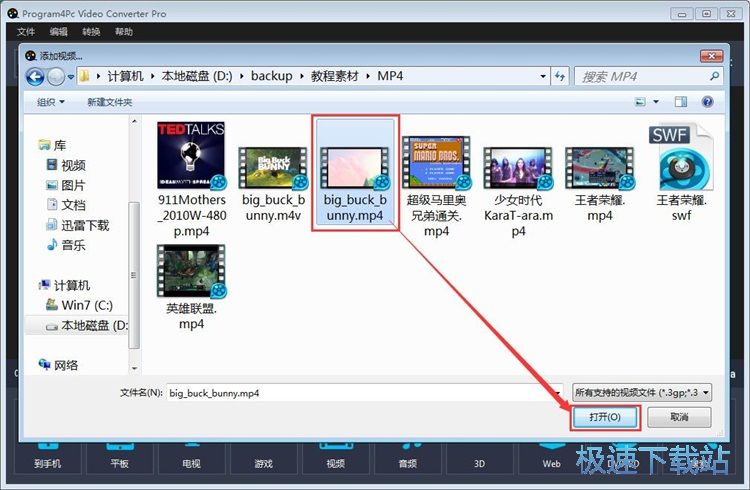The width and height of the screenshot is (750, 490).
Task: Click sidebar scrollbar up arrow
Action: 134,122
